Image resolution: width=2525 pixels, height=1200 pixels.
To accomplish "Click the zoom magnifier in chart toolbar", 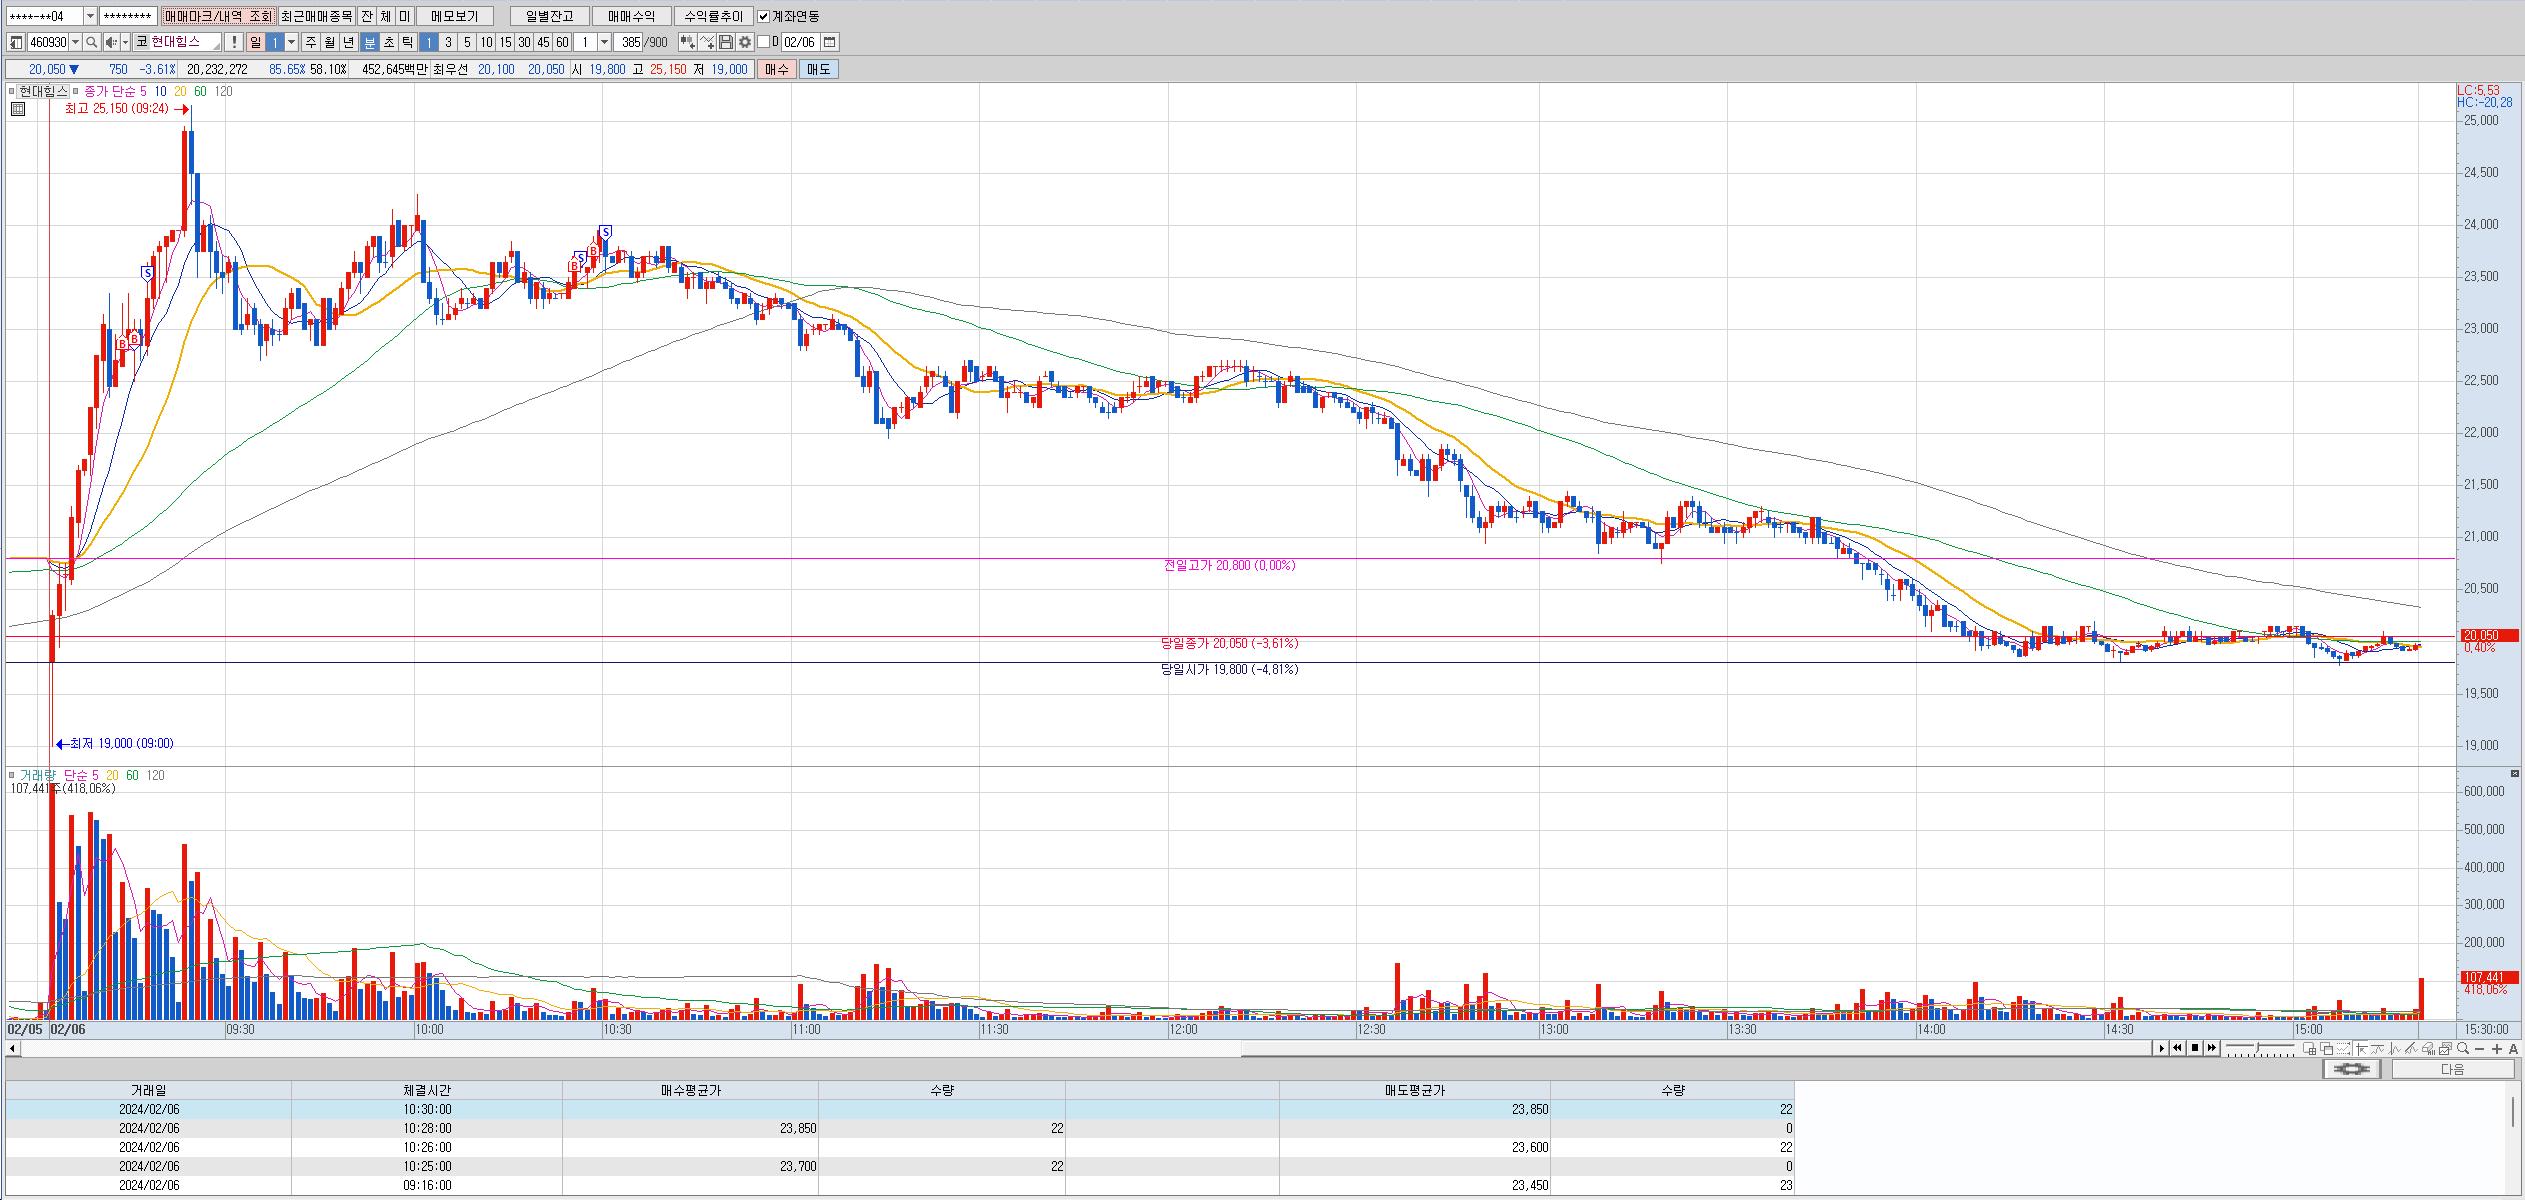I will tap(2463, 1048).
